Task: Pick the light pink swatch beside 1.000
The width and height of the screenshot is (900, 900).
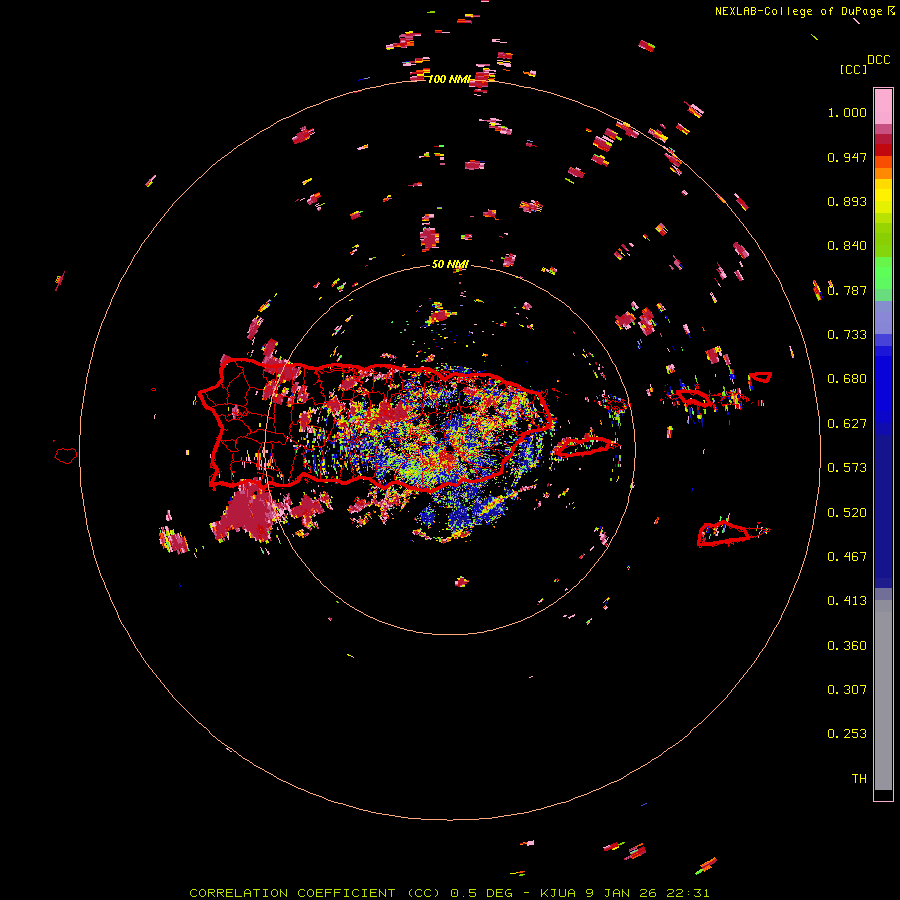Action: pyautogui.click(x=883, y=107)
